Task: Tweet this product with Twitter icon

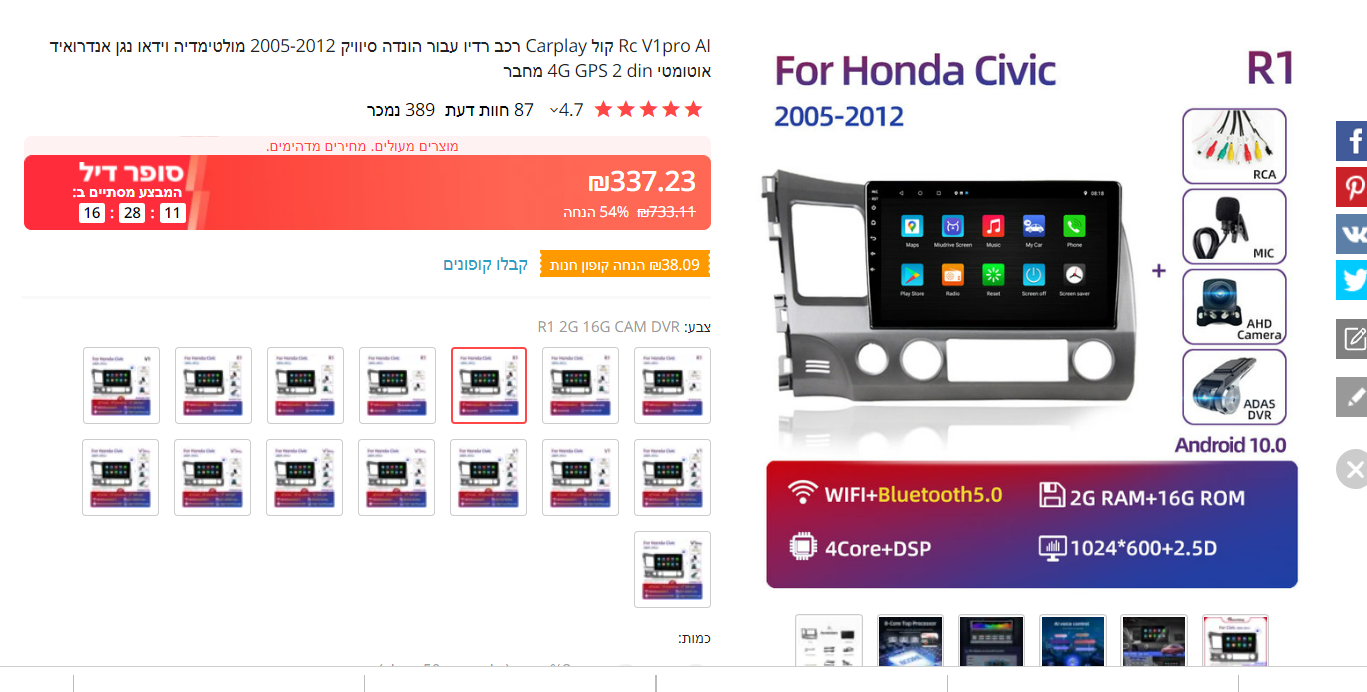Action: pyautogui.click(x=1352, y=280)
